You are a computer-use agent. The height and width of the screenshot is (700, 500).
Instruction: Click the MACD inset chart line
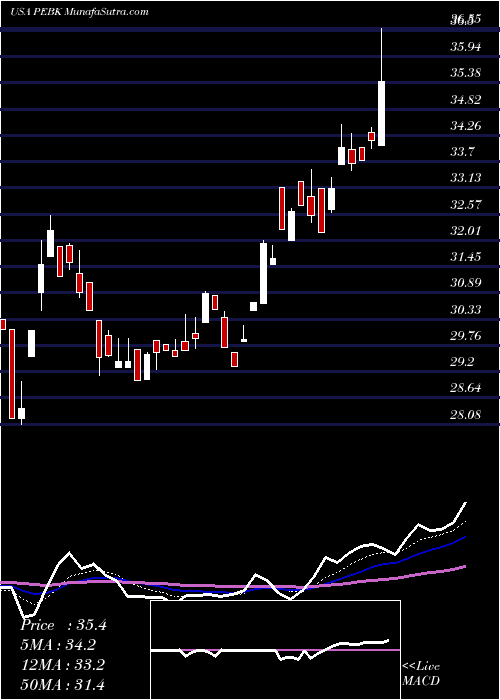[270, 650]
